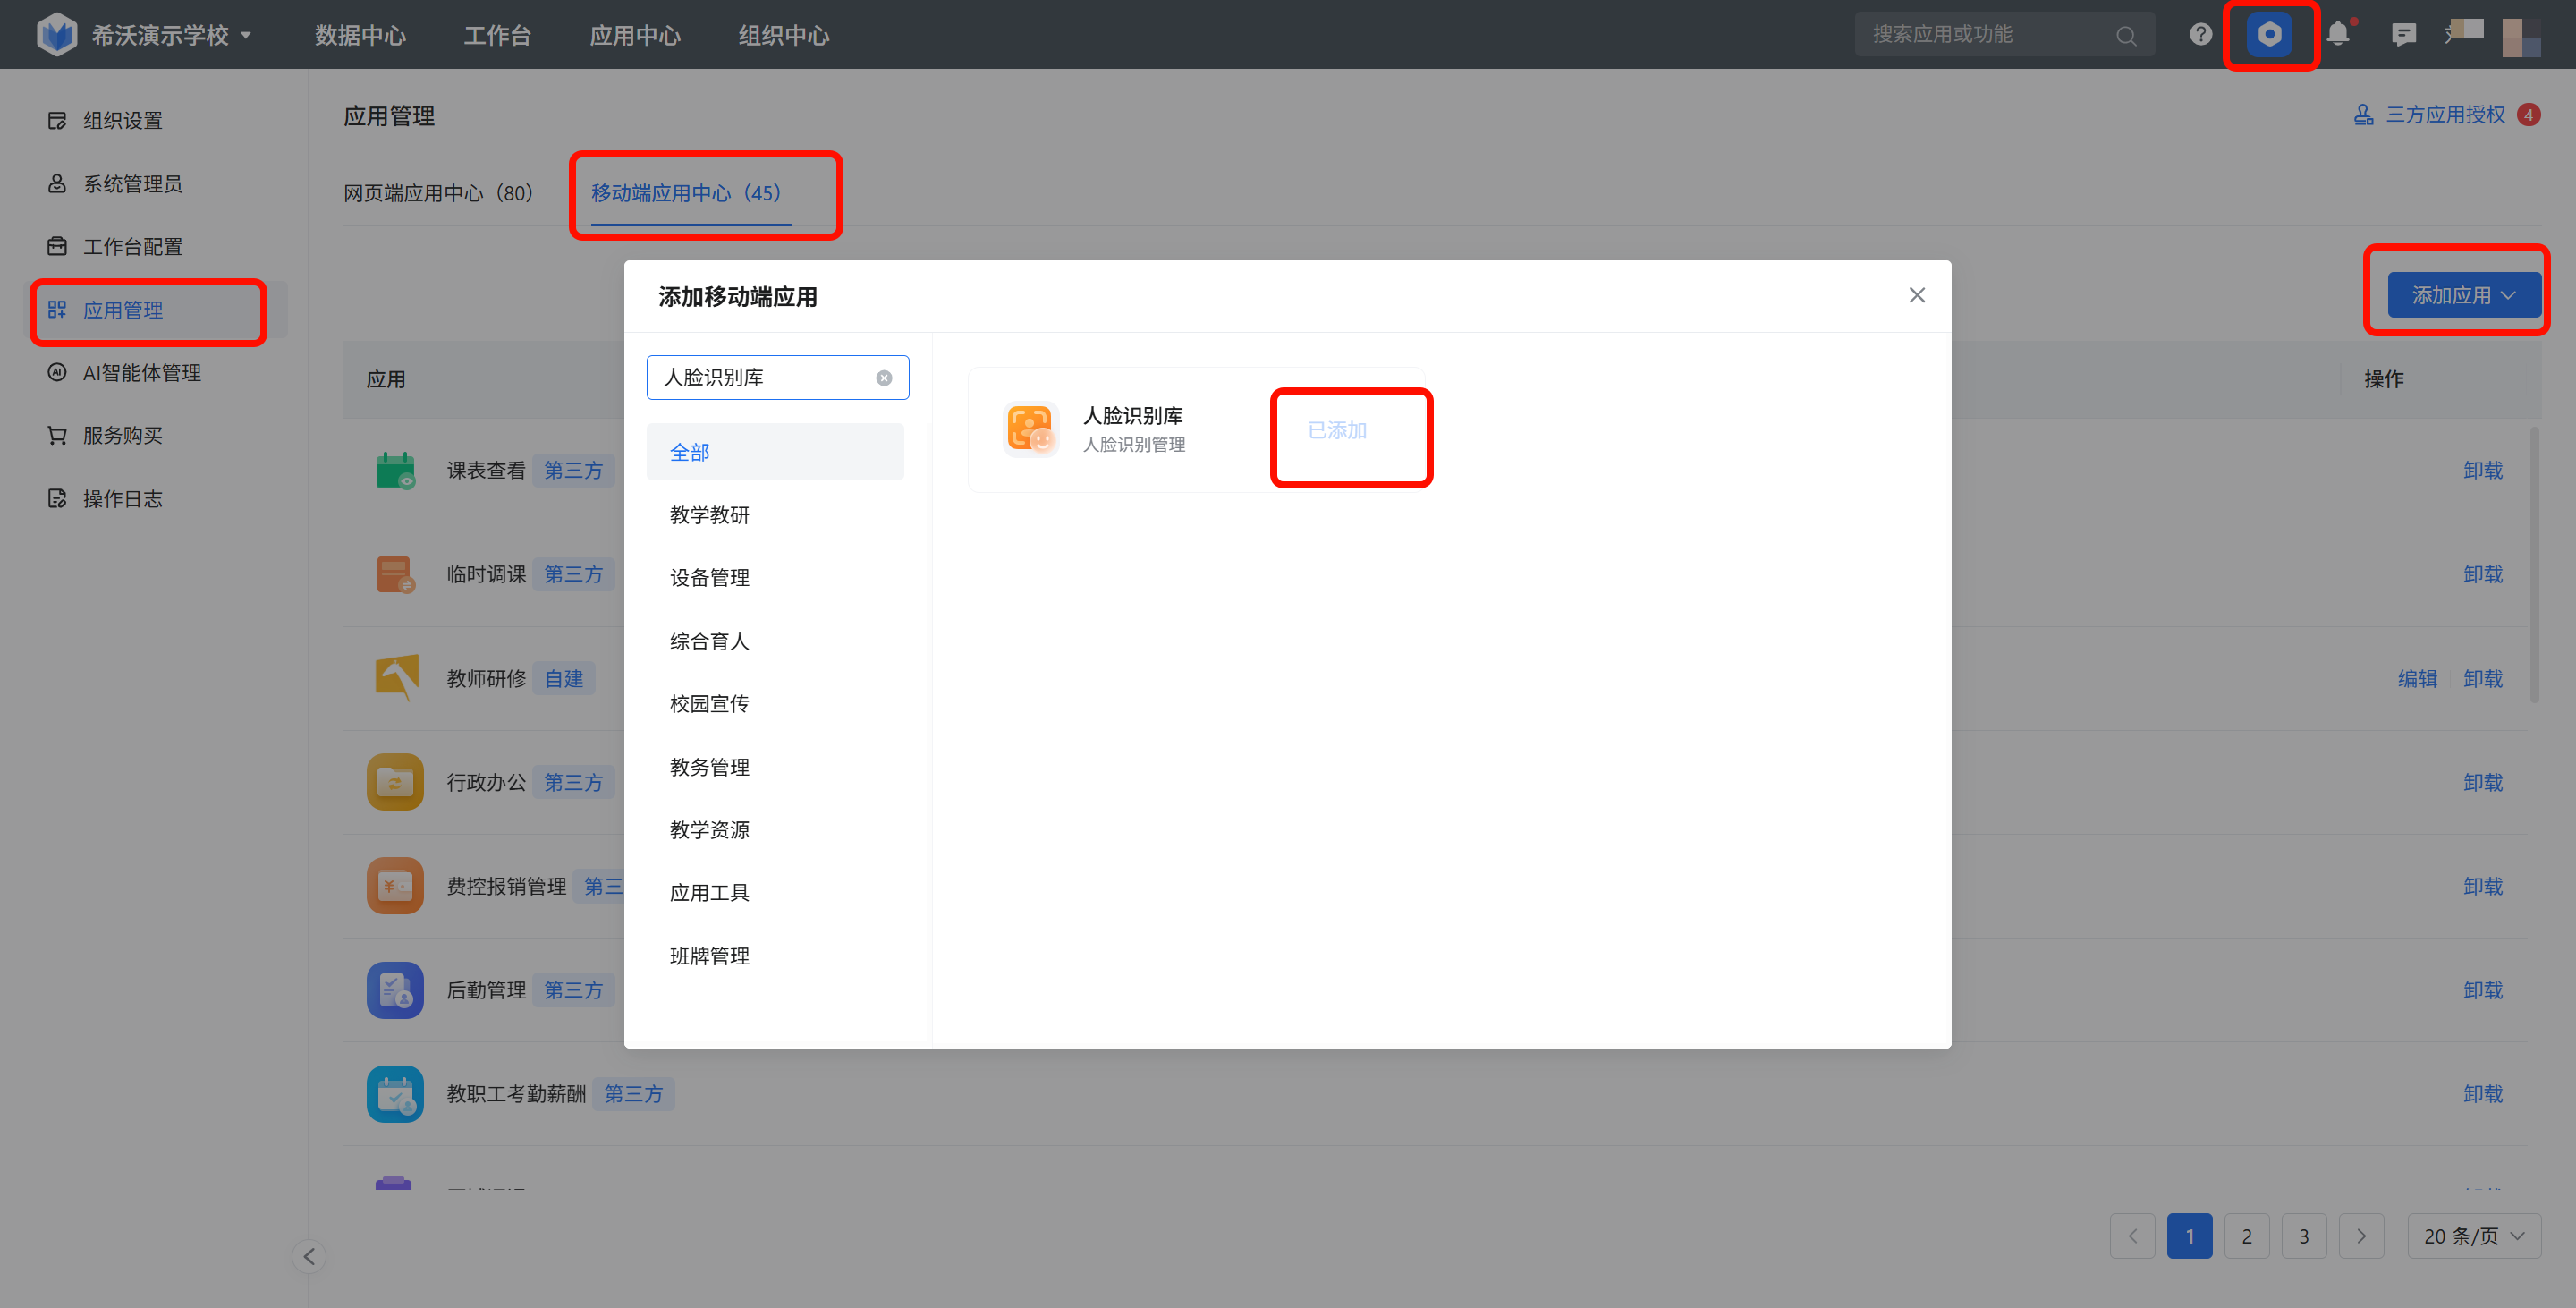This screenshot has width=2576, height=1308.
Task: Open the 20 条/页 page size dropdown
Action: [2473, 1236]
